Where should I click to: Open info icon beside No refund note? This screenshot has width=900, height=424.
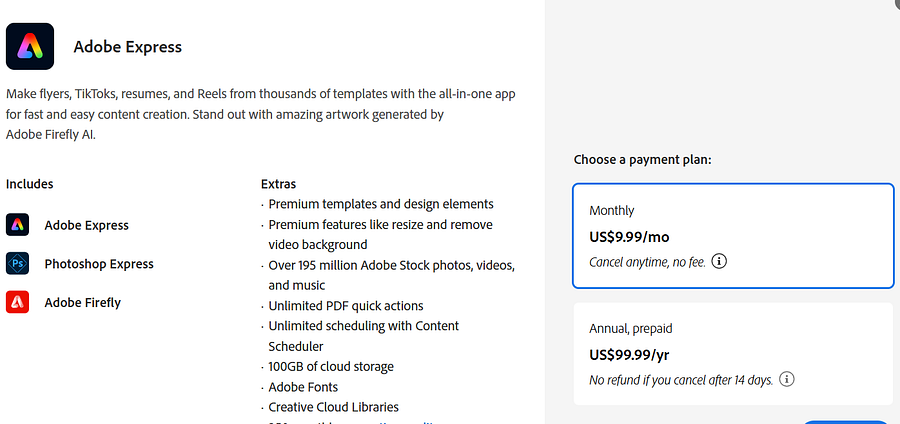pyautogui.click(x=787, y=379)
